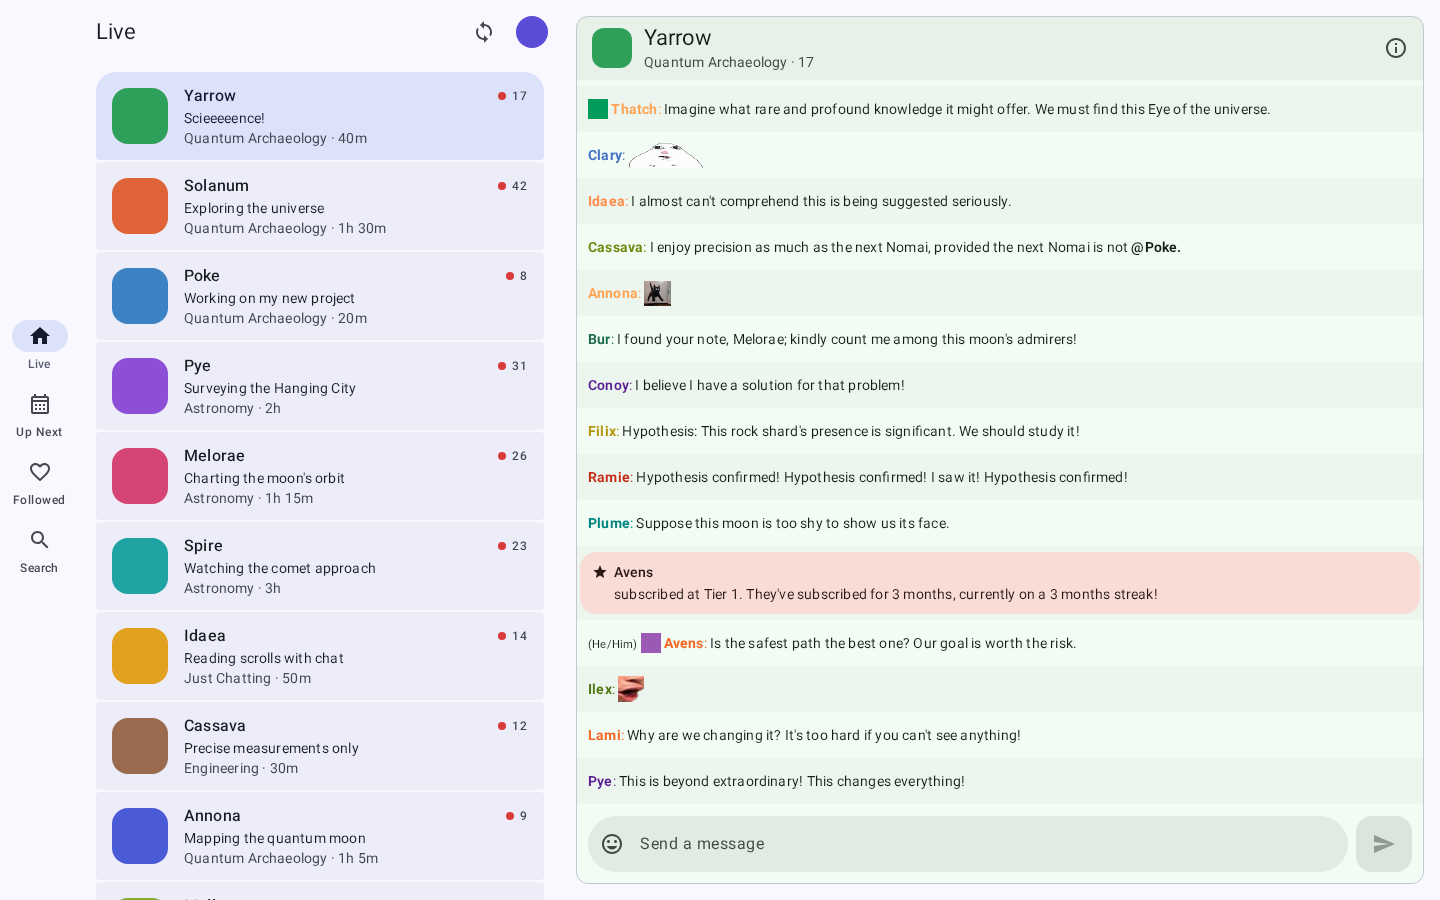1440x900 pixels.
Task: Click the emote in Annona's chat message
Action: tap(657, 293)
